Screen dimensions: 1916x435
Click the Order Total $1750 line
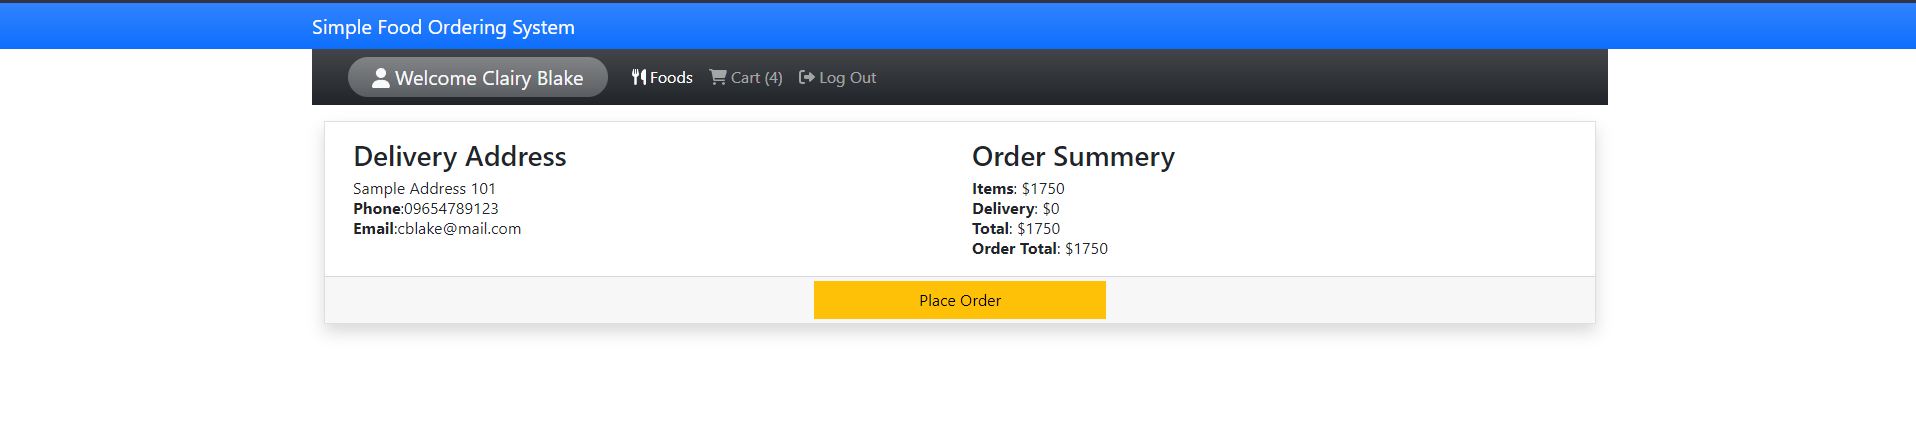(x=1040, y=249)
